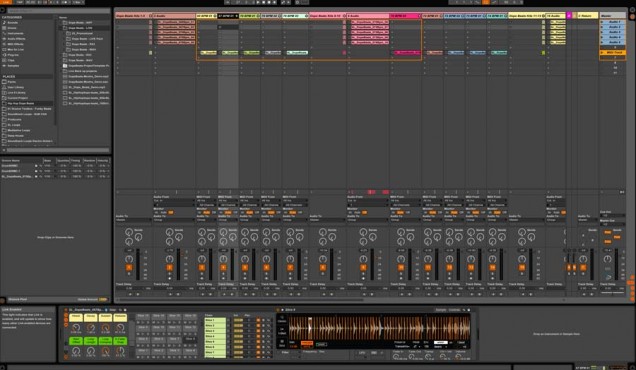Select Clips in browser categories
The height and width of the screenshot is (370, 636).
coord(11,60)
